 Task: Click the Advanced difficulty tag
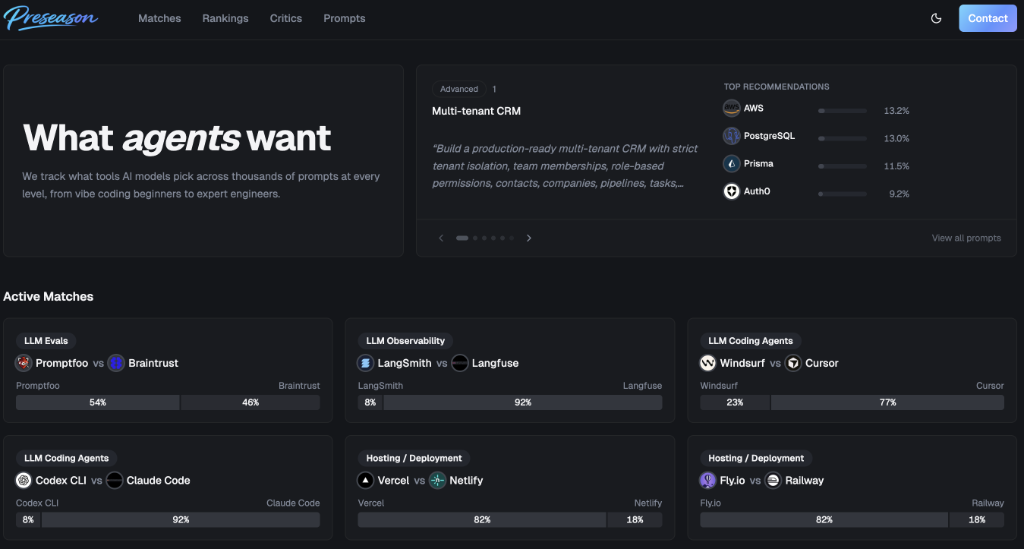point(459,89)
